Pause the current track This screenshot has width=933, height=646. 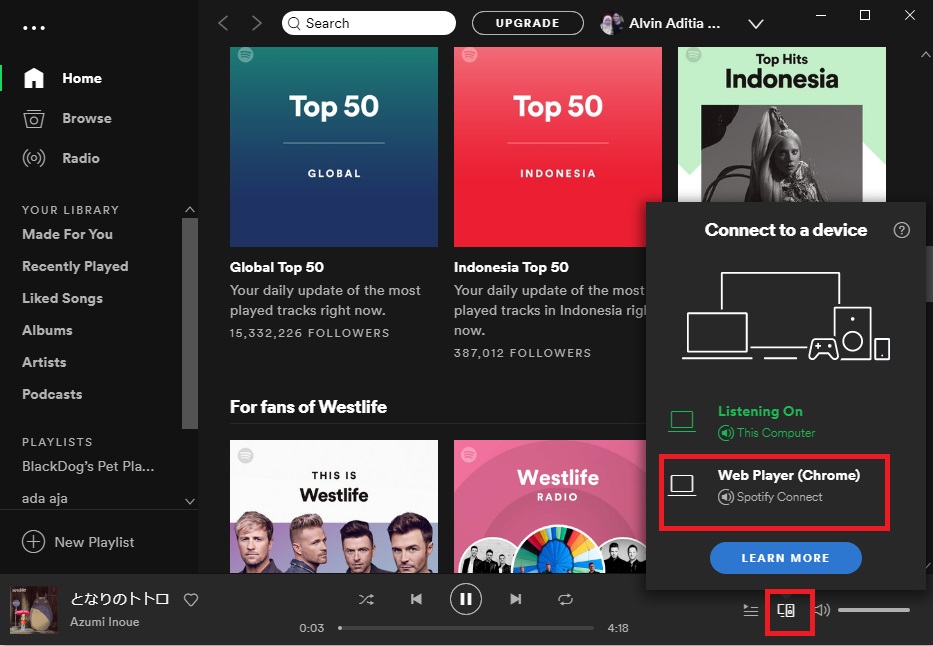click(466, 599)
